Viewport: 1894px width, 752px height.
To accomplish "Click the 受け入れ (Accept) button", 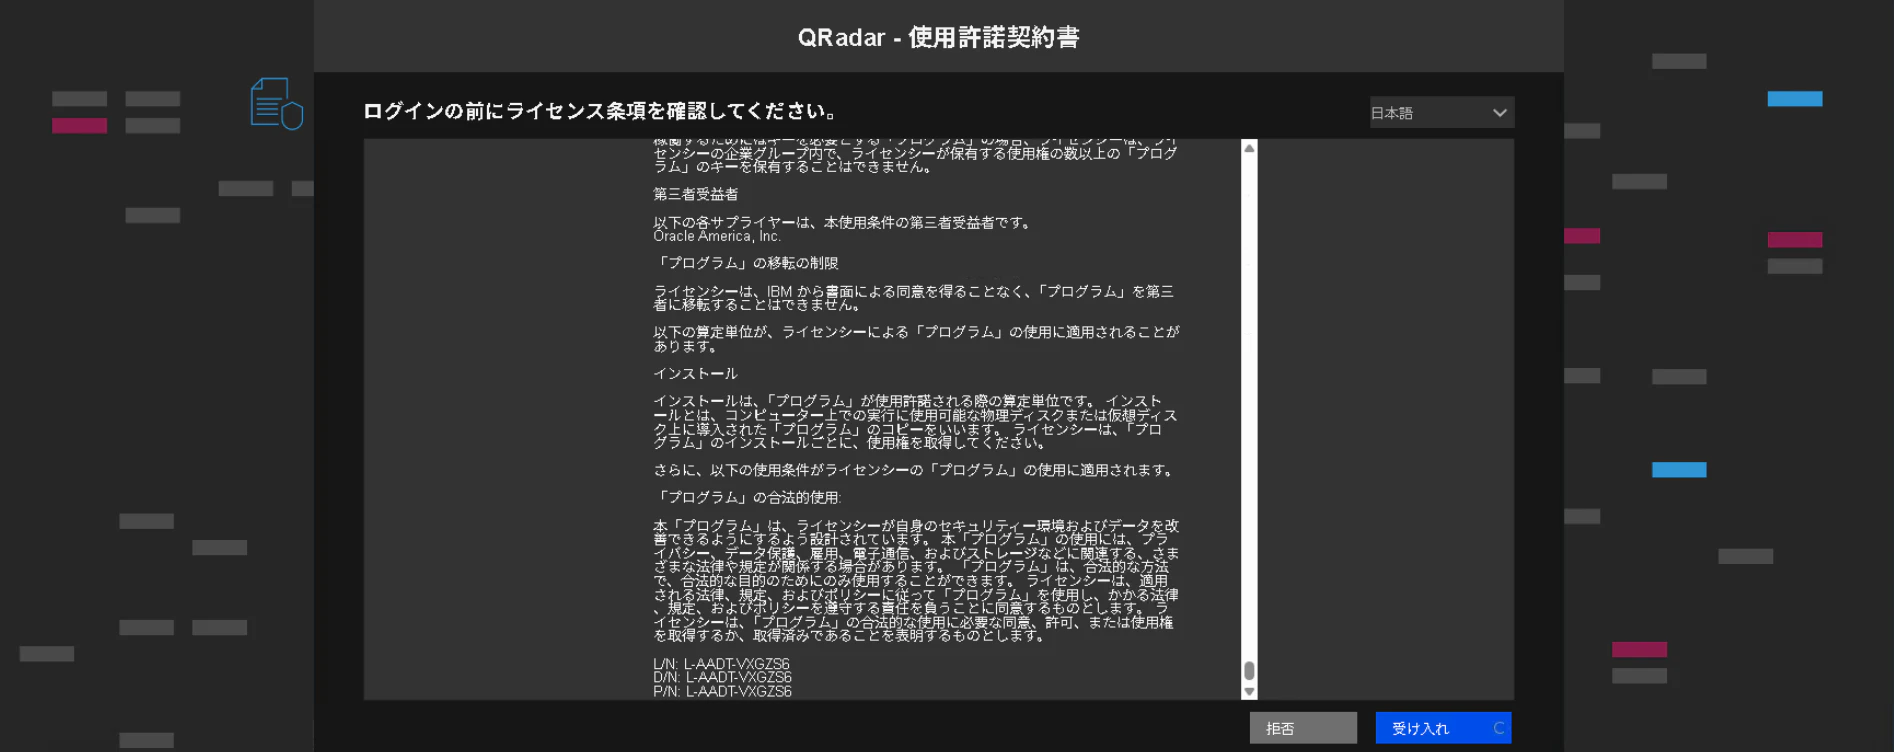I will (1442, 728).
